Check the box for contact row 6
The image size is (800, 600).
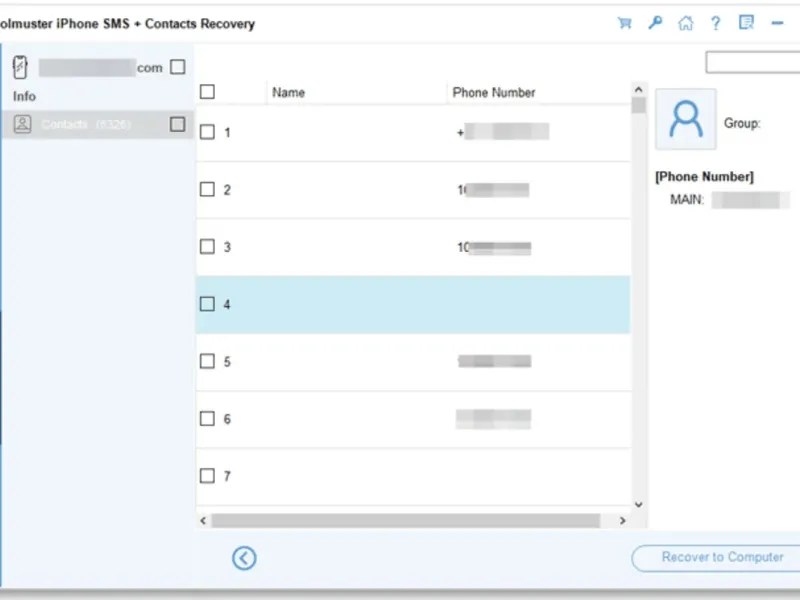coord(207,418)
